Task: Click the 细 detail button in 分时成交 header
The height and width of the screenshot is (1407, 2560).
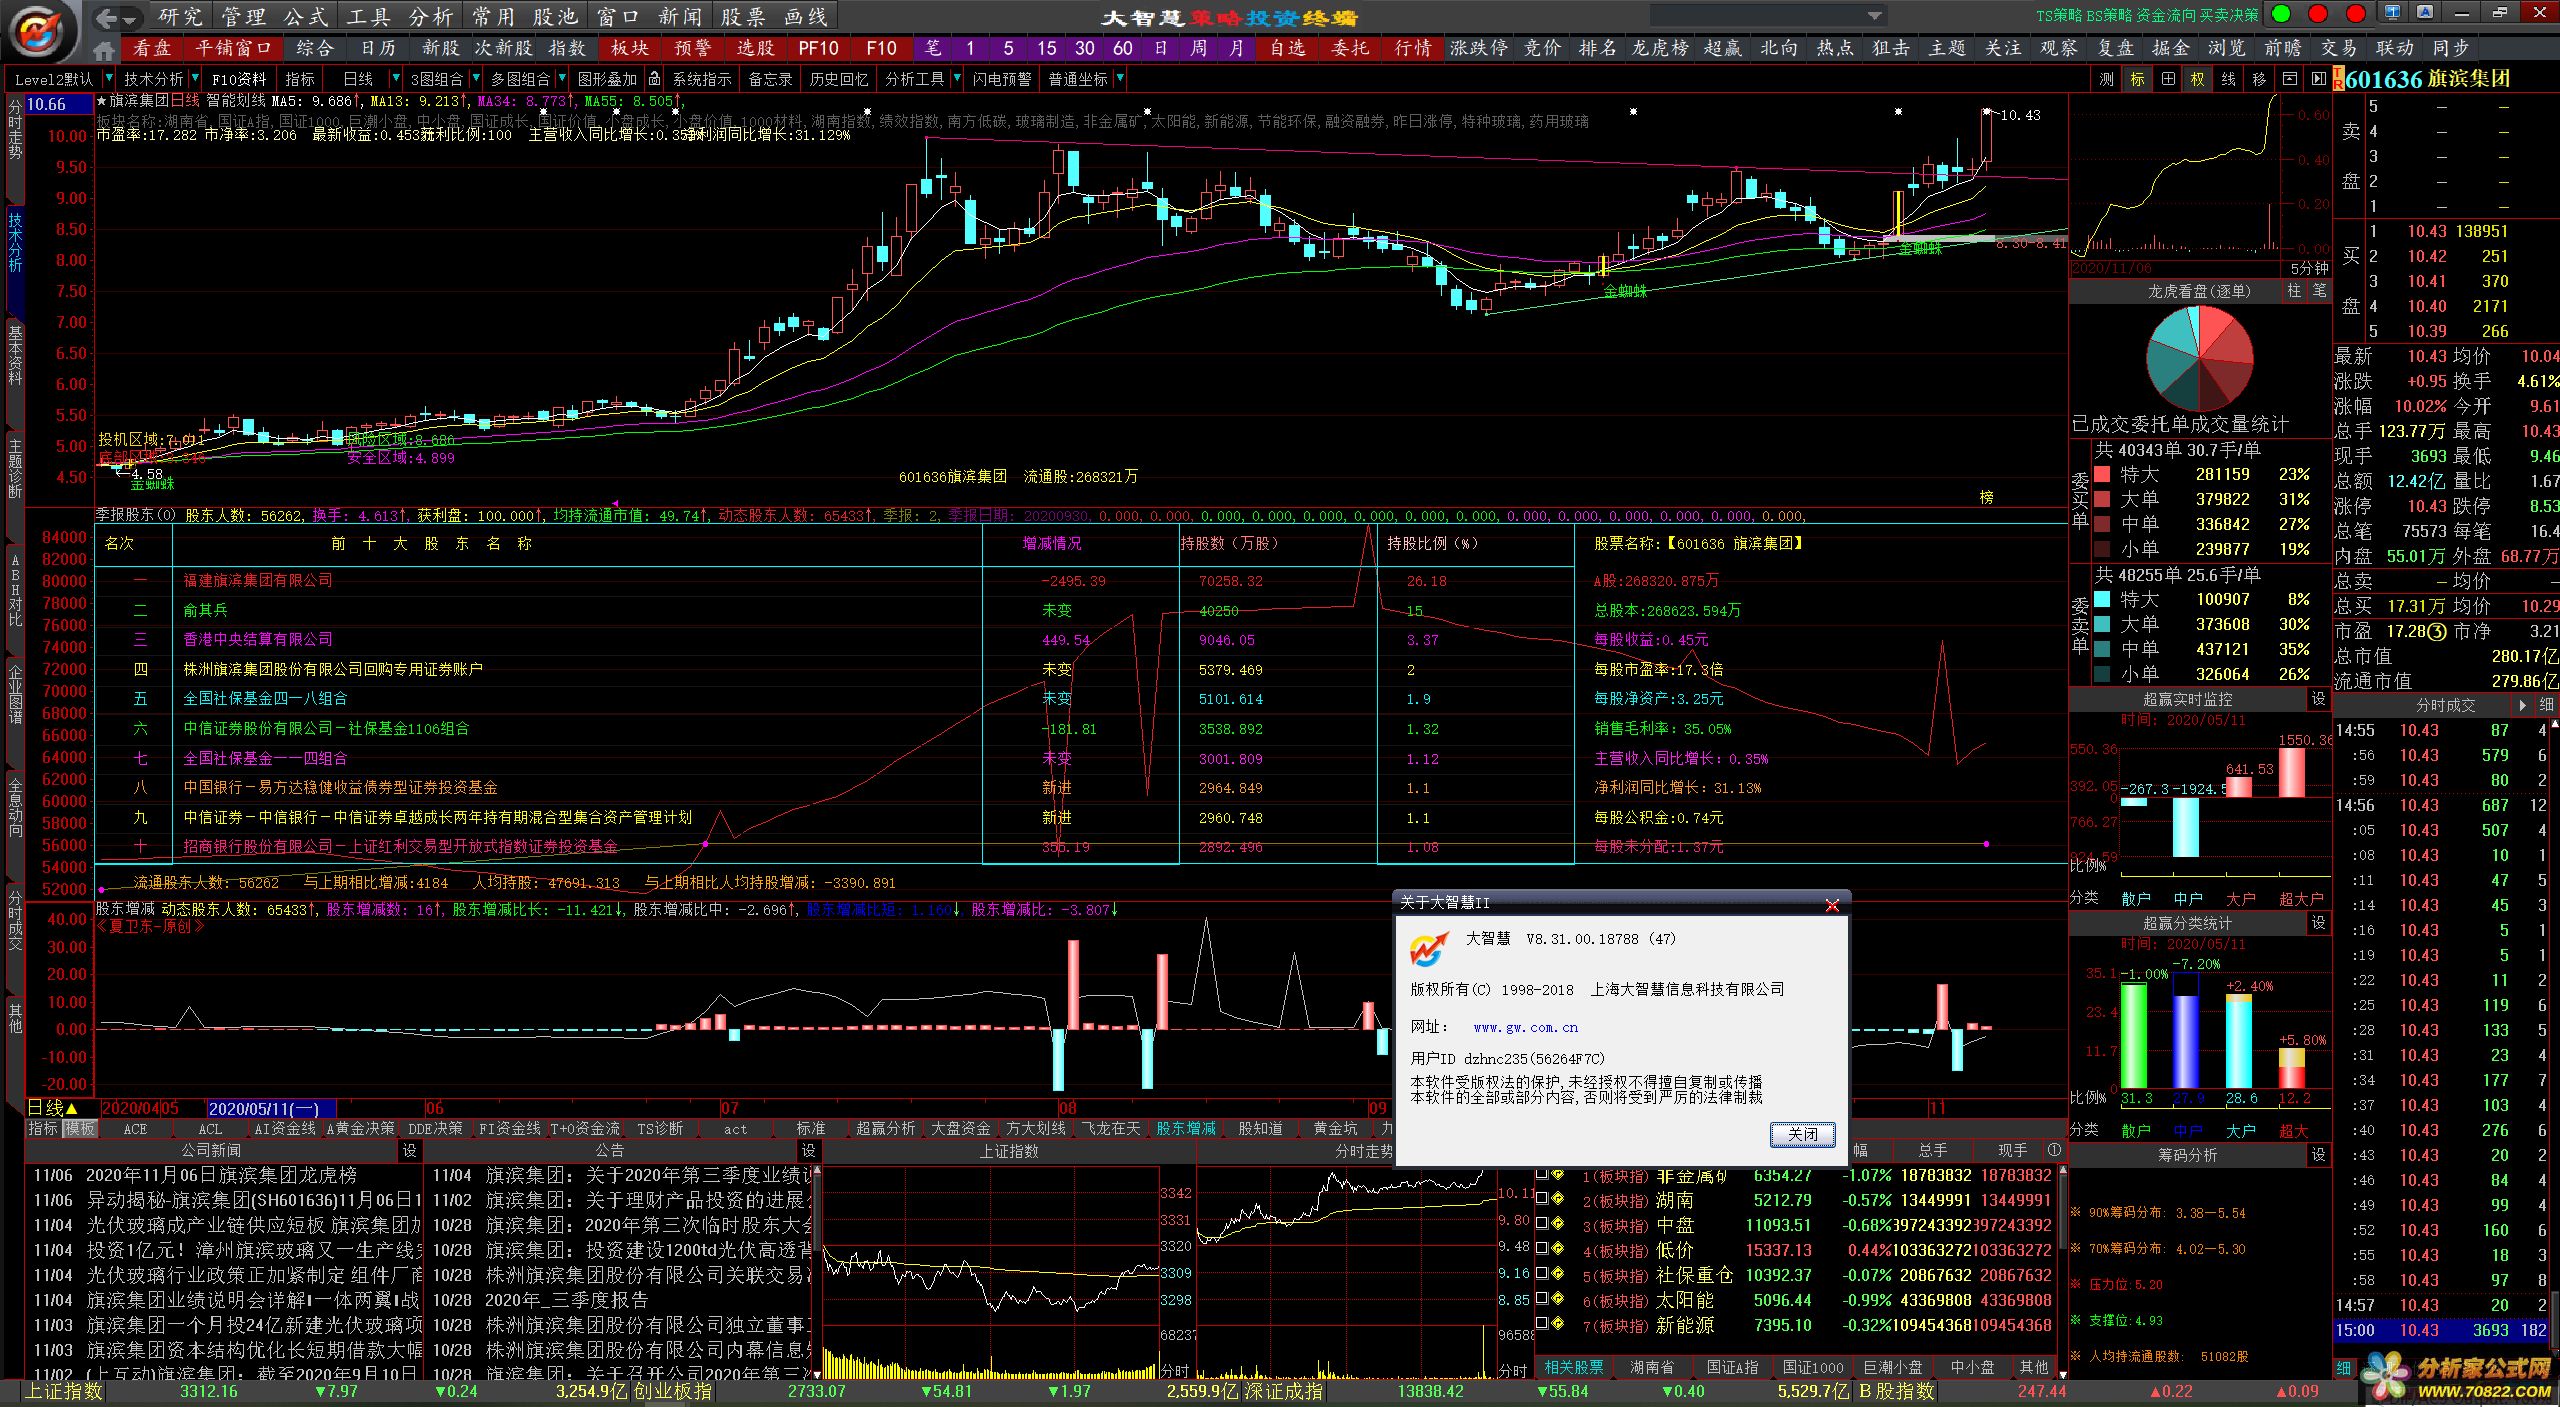Action: coord(2546,705)
